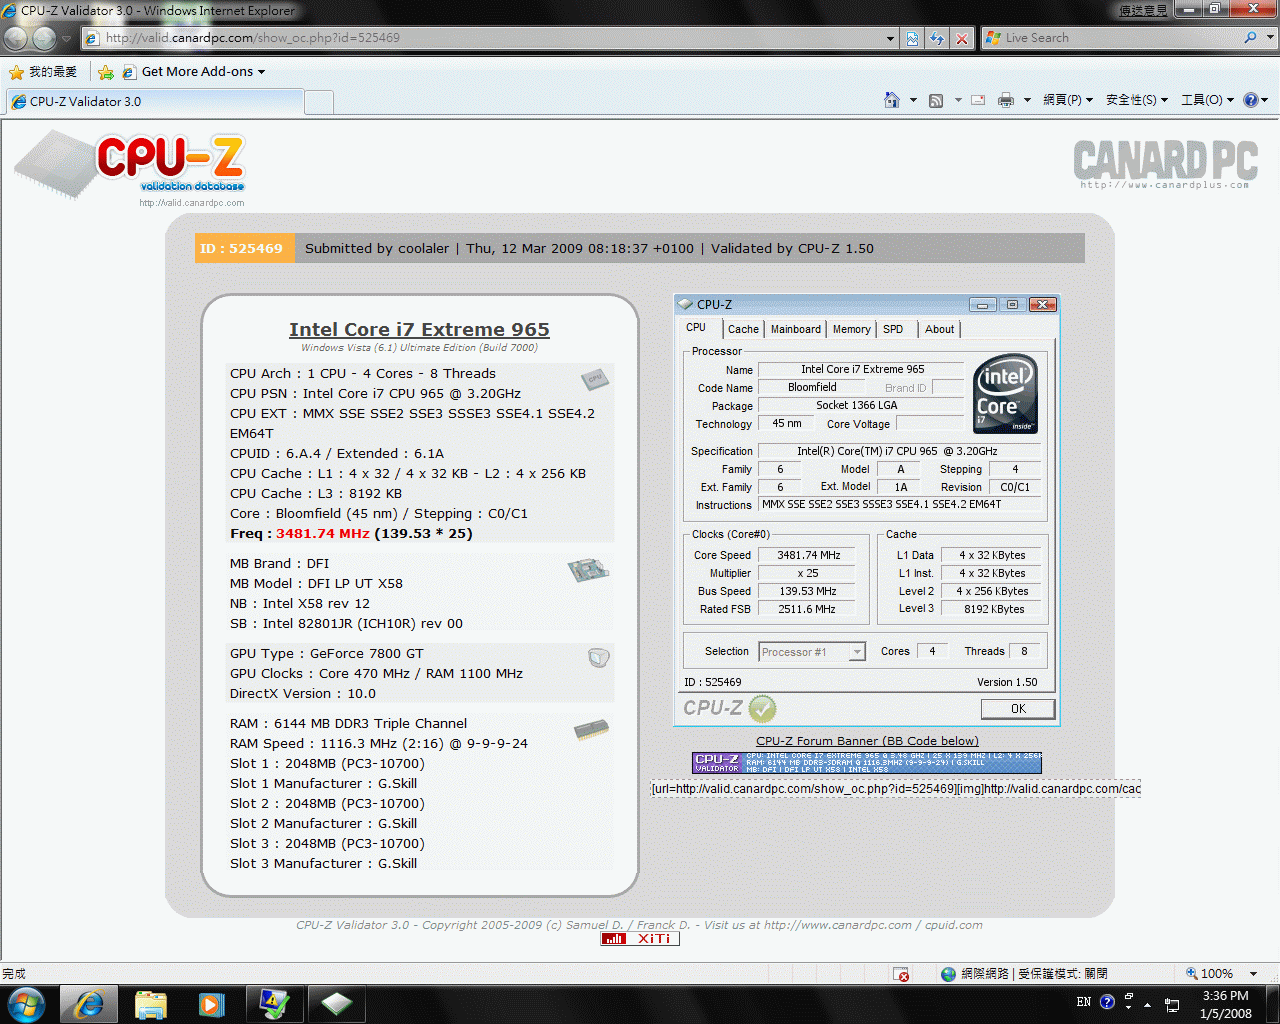Click the 傳送意見 send feedback link

(x=1143, y=10)
